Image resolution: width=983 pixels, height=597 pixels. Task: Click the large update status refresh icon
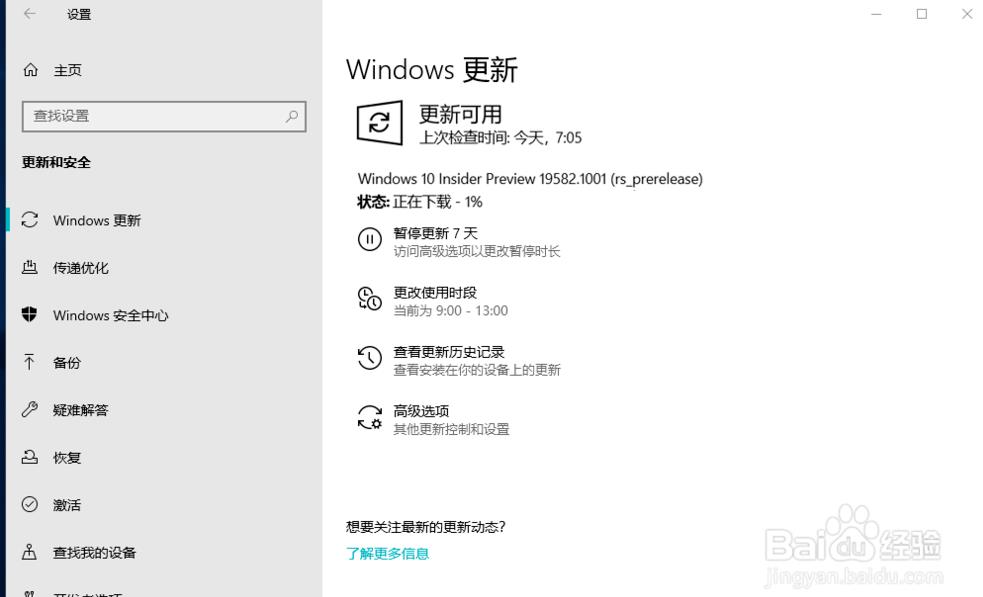click(379, 122)
